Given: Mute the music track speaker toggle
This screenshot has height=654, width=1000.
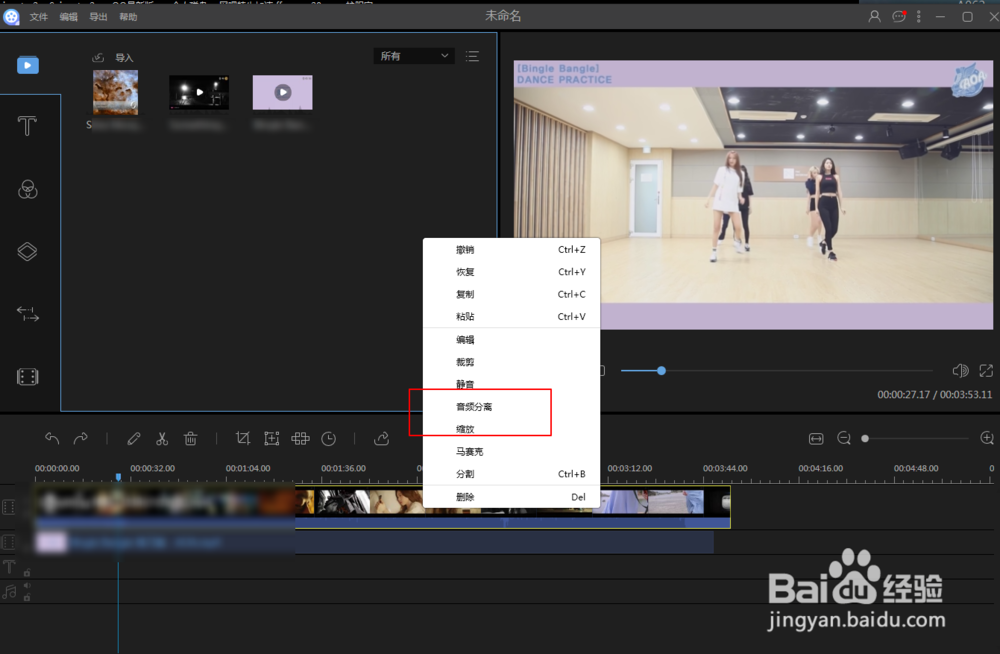Looking at the screenshot, I should pos(27,585).
